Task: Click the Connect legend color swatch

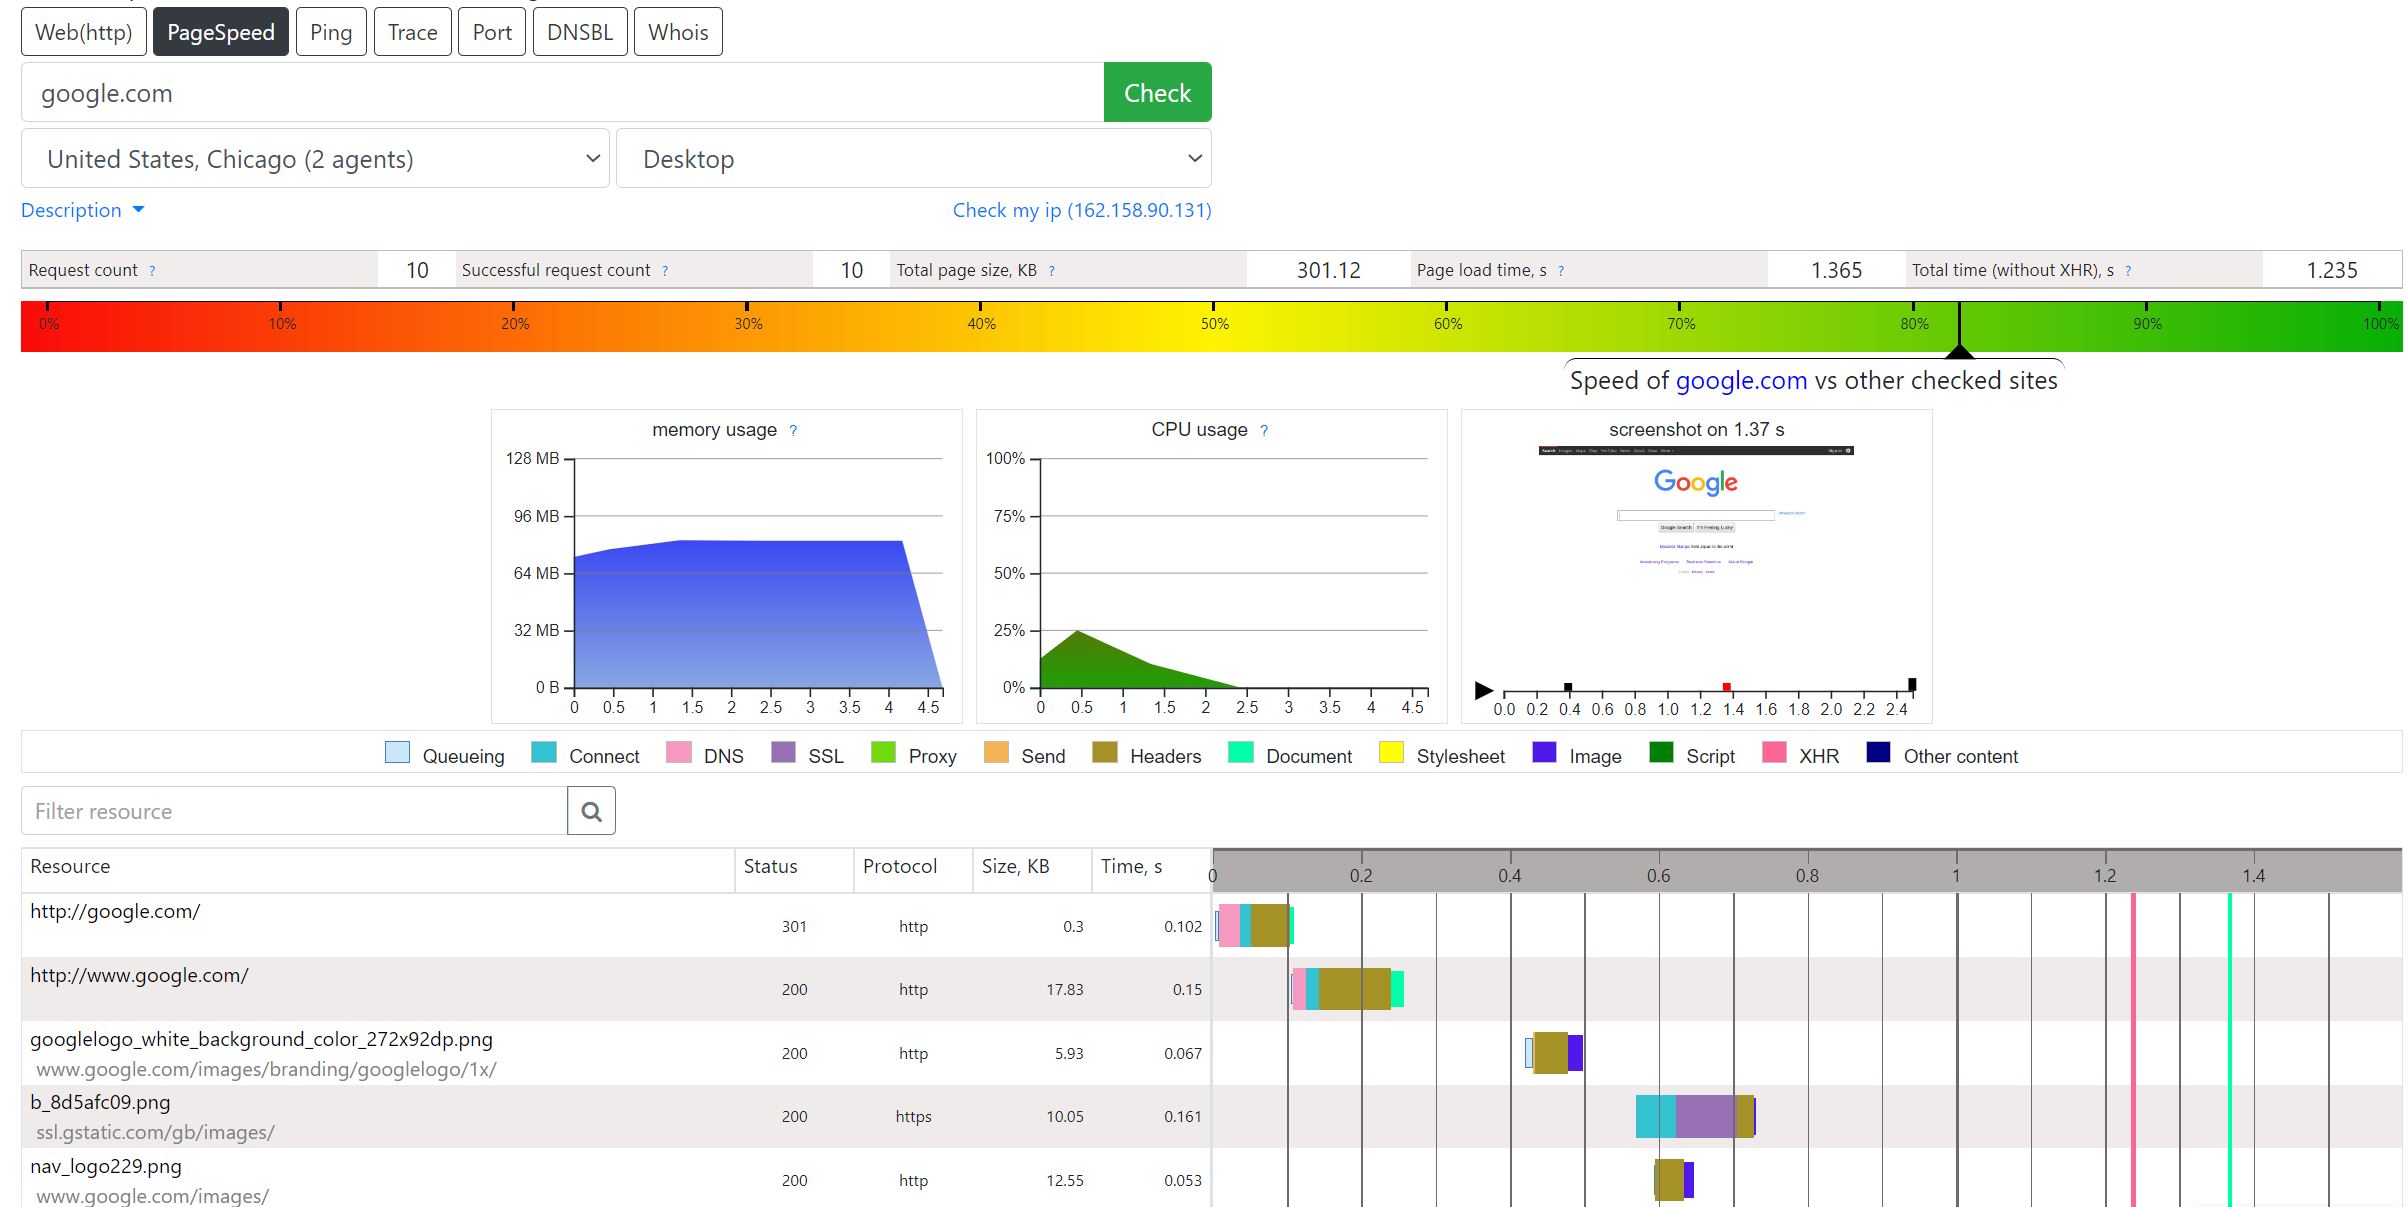Action: click(544, 753)
